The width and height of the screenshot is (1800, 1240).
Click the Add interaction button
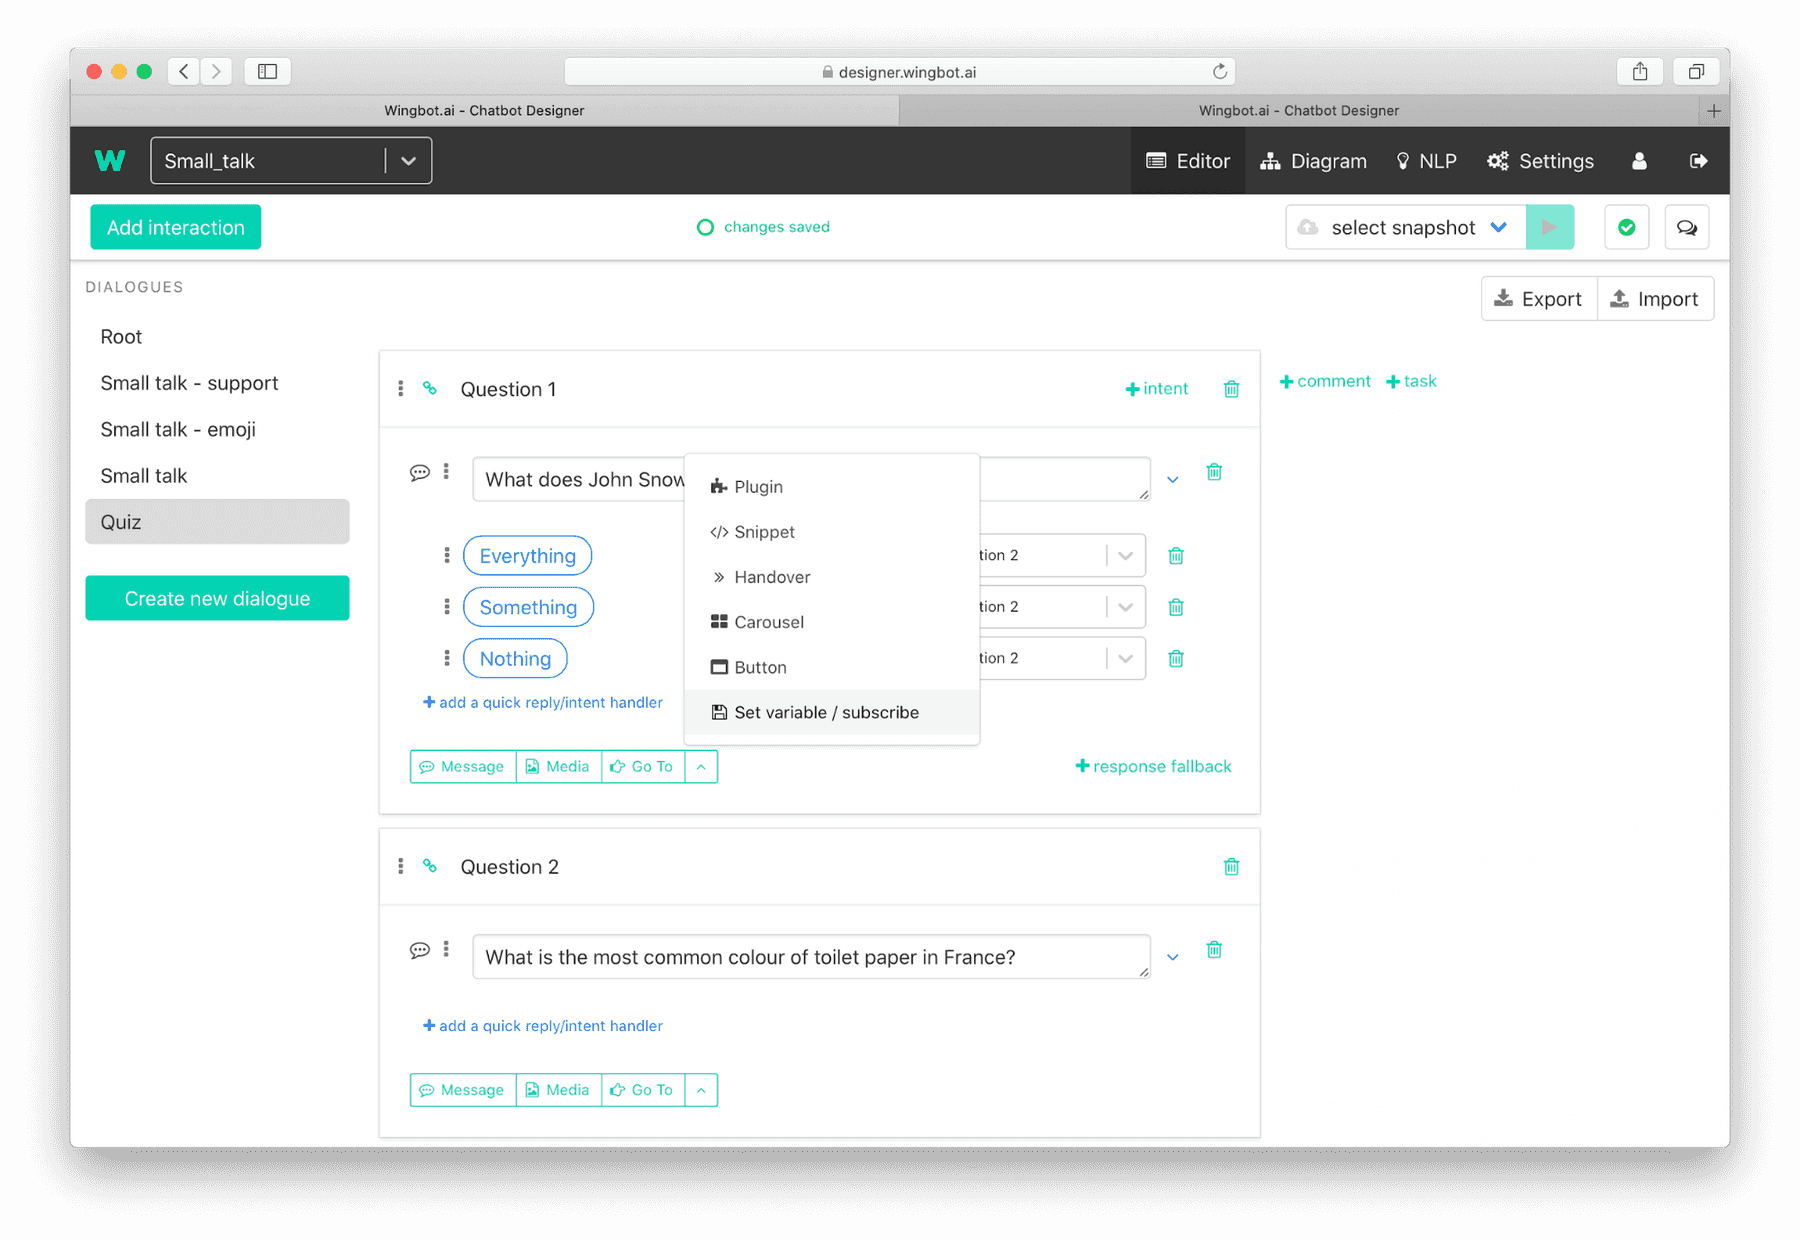(x=175, y=227)
